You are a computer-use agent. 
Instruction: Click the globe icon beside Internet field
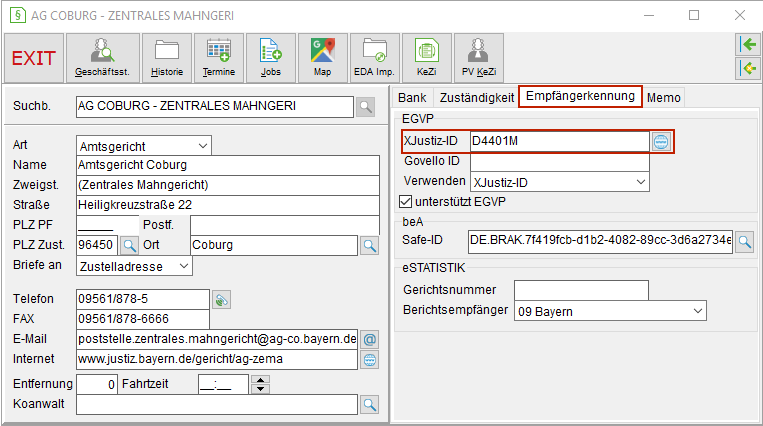(370, 360)
